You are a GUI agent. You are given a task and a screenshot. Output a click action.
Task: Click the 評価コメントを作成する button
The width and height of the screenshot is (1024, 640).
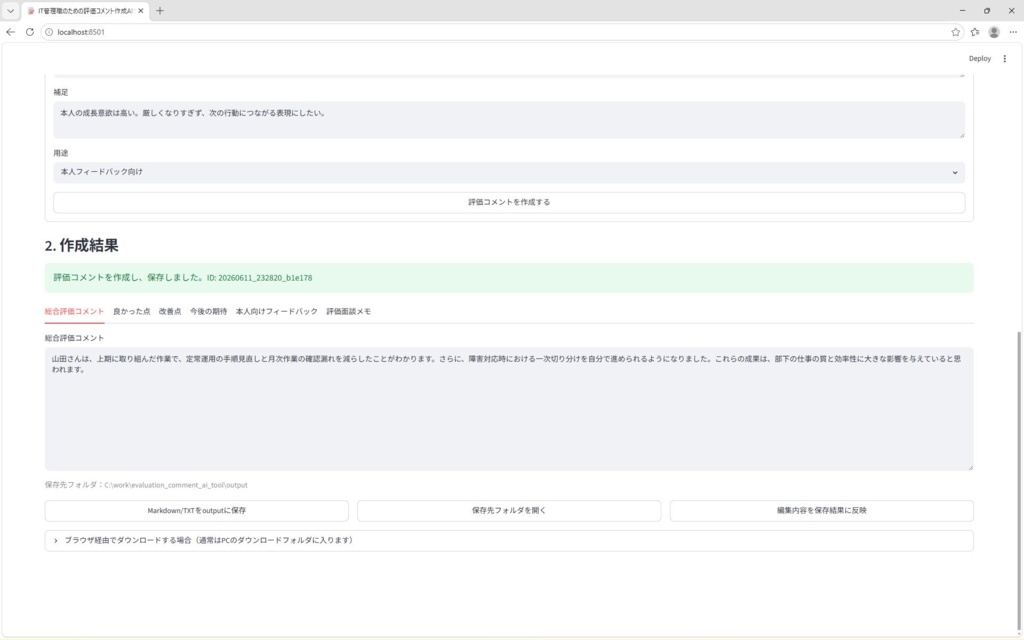(x=509, y=202)
